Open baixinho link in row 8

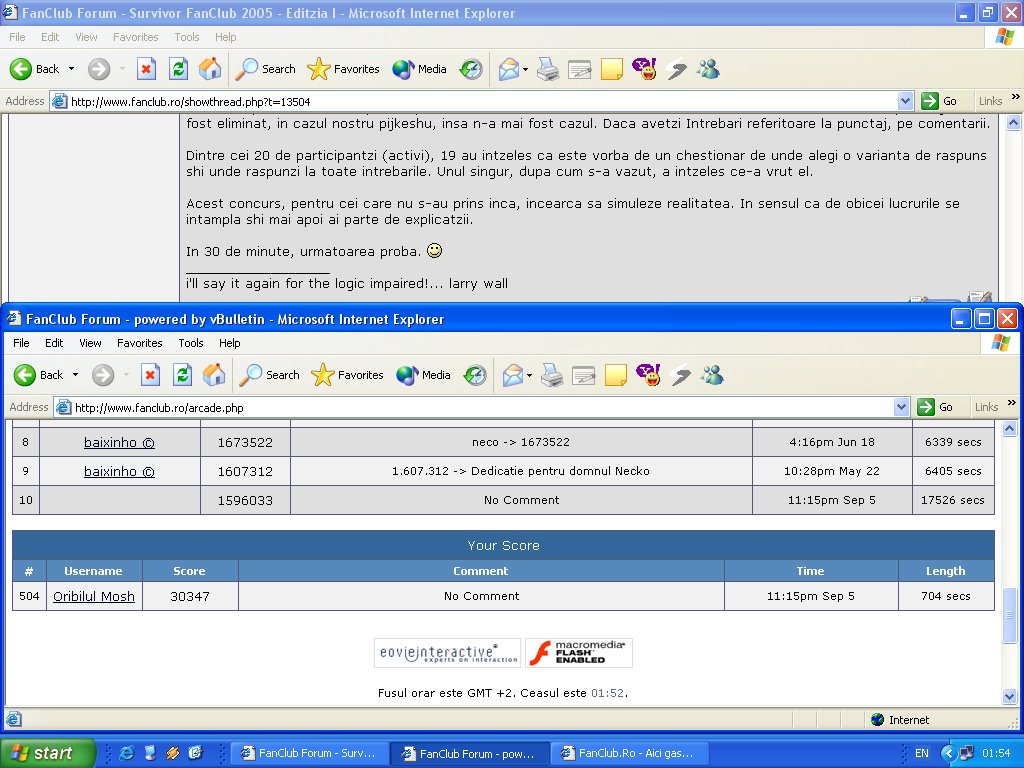click(x=119, y=442)
